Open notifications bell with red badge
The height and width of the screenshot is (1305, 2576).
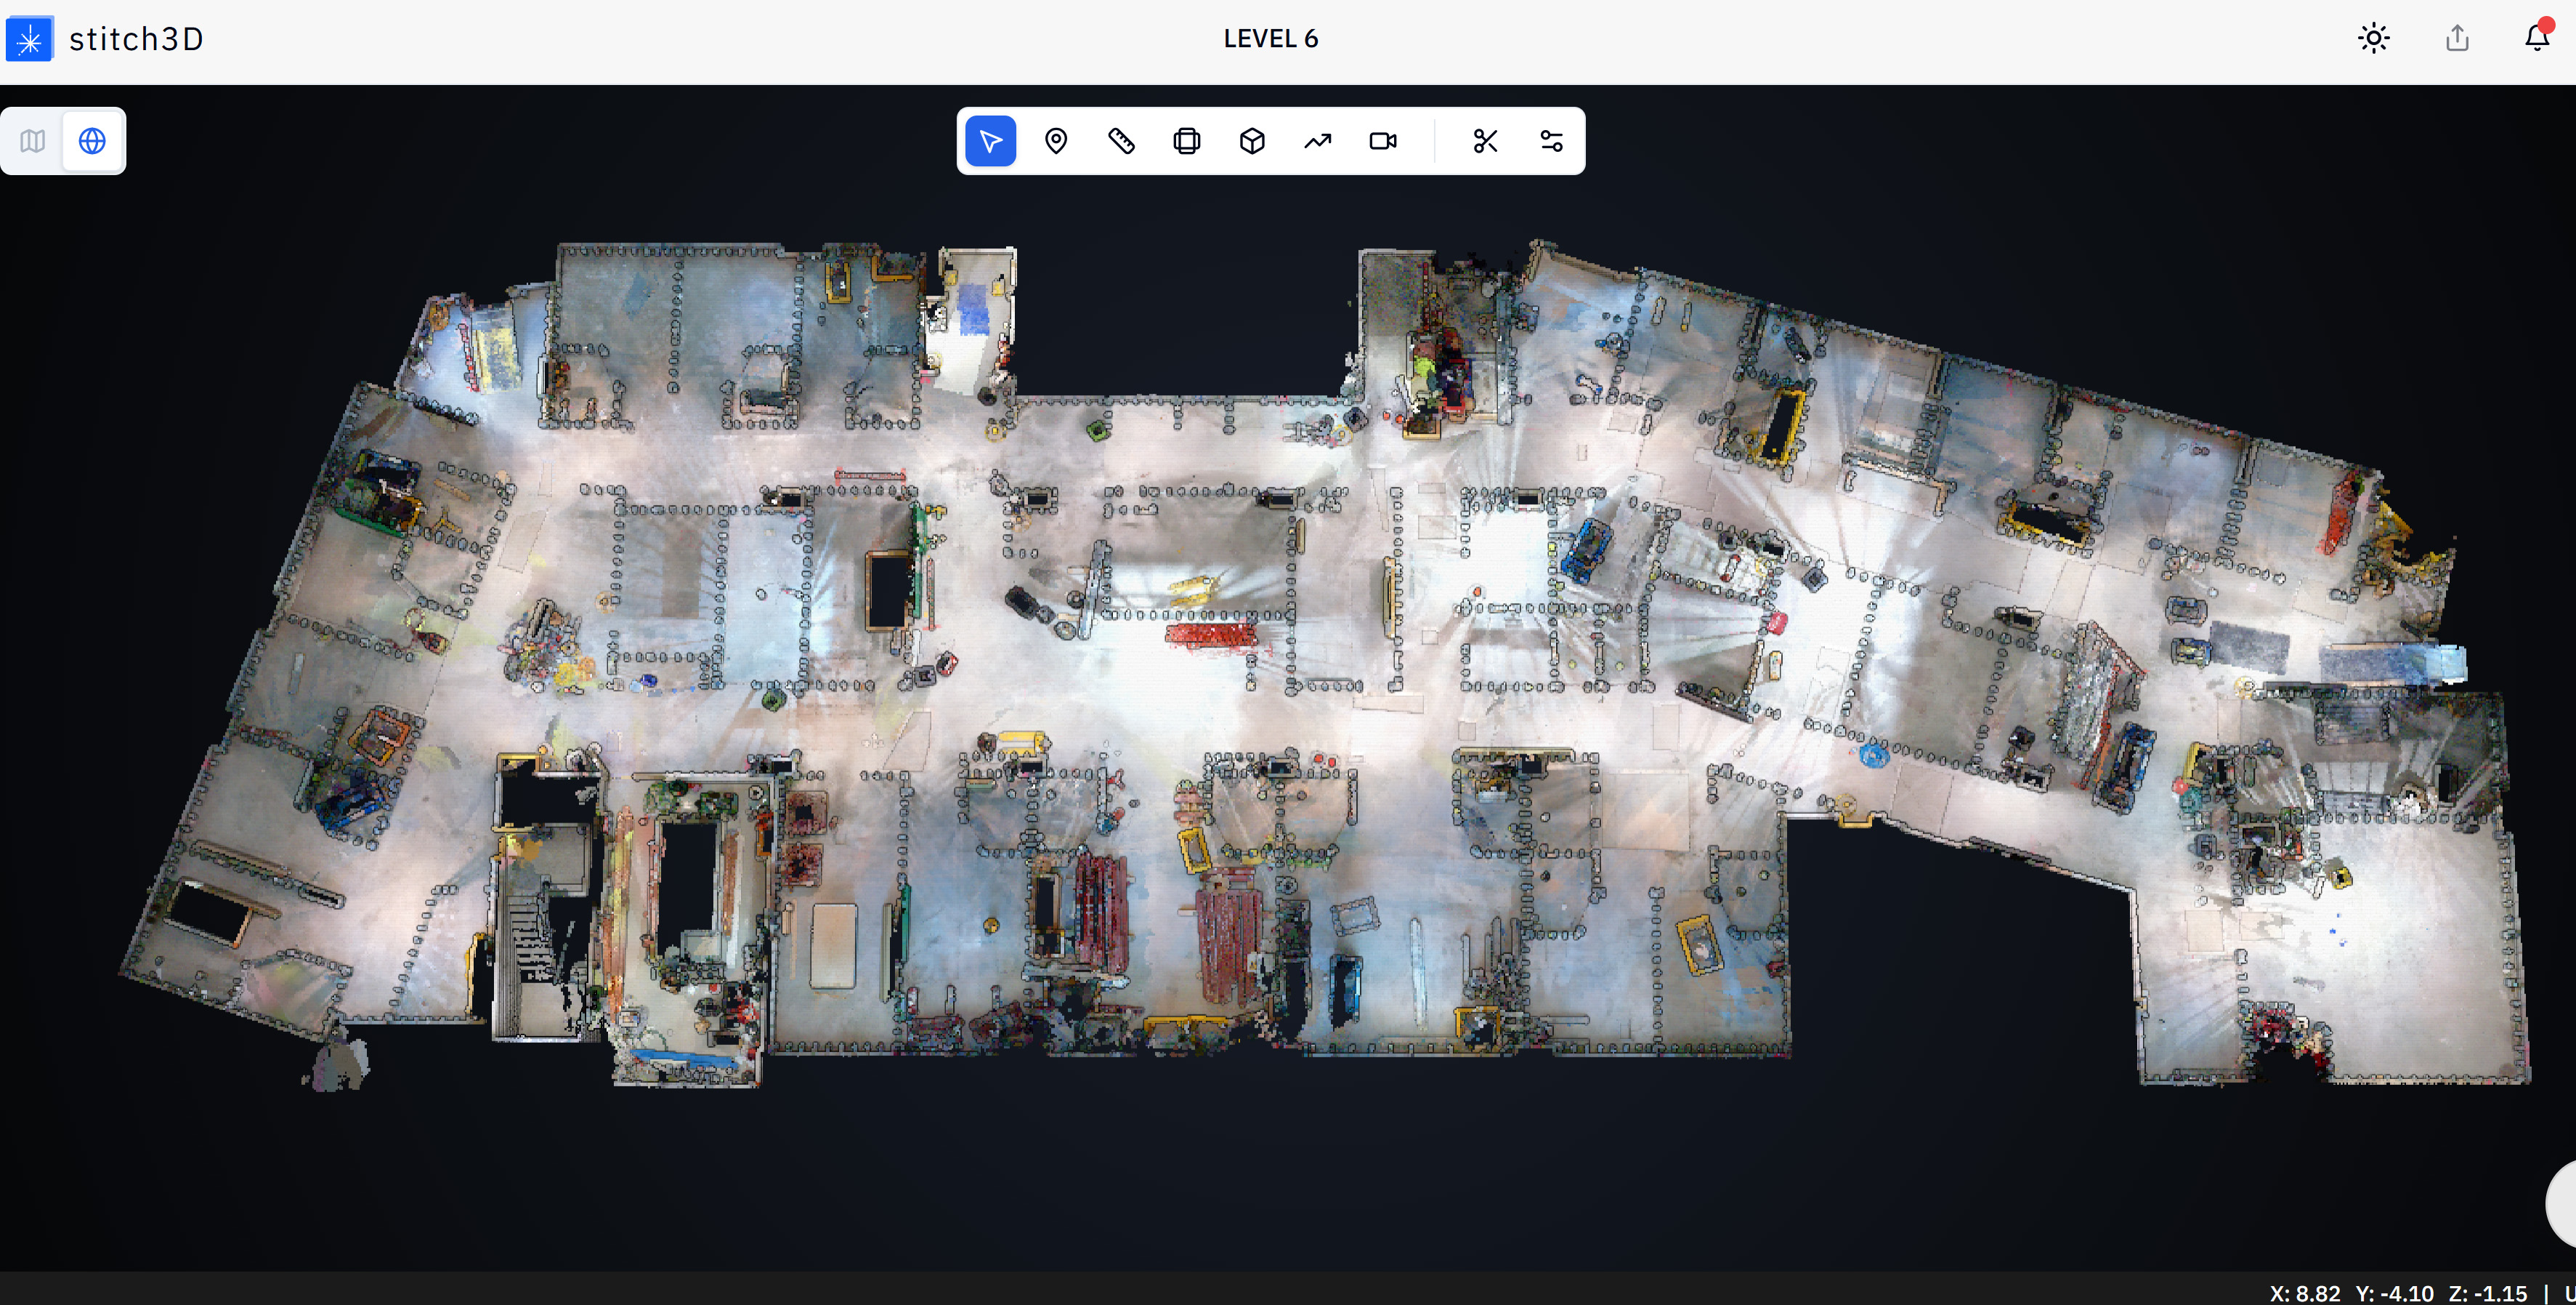(2537, 38)
